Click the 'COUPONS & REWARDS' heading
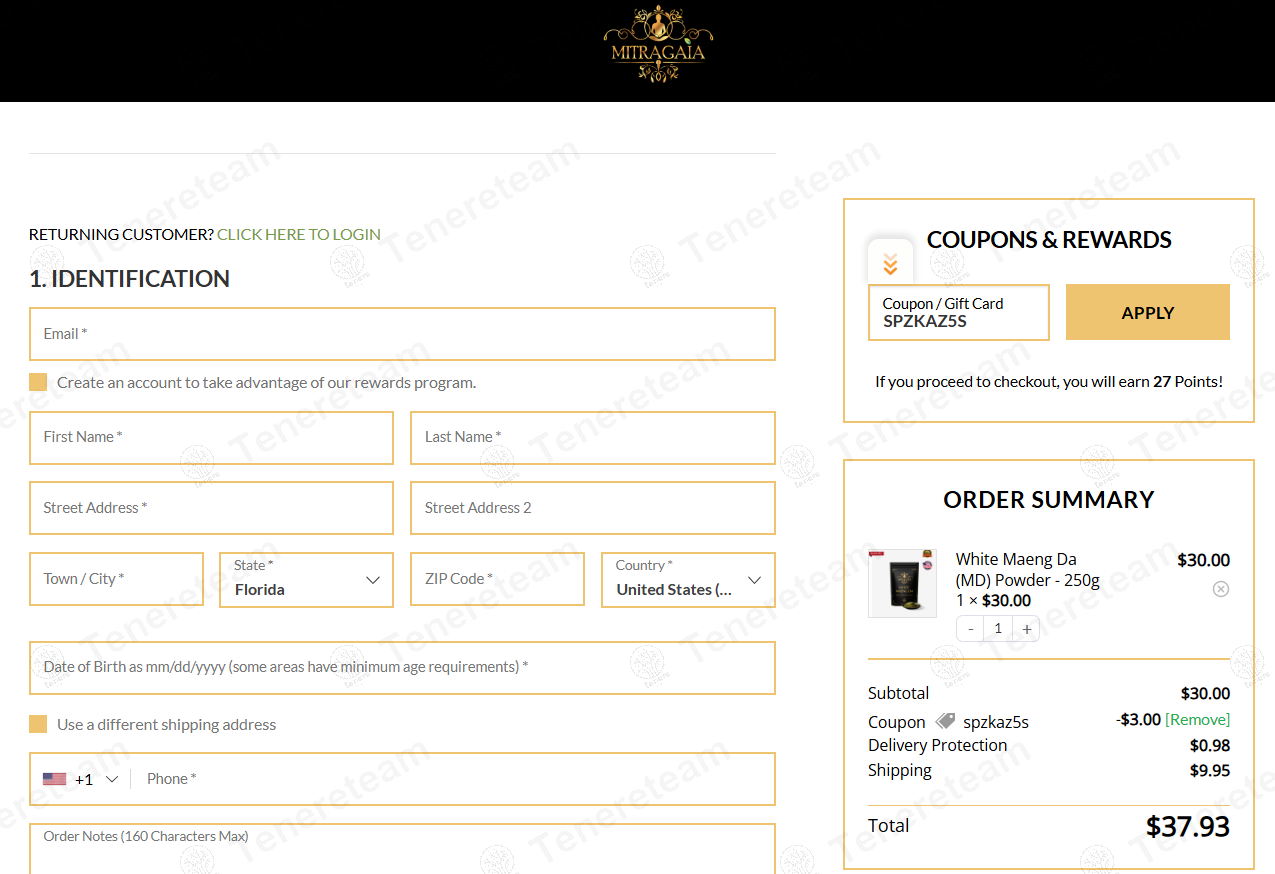 1049,240
